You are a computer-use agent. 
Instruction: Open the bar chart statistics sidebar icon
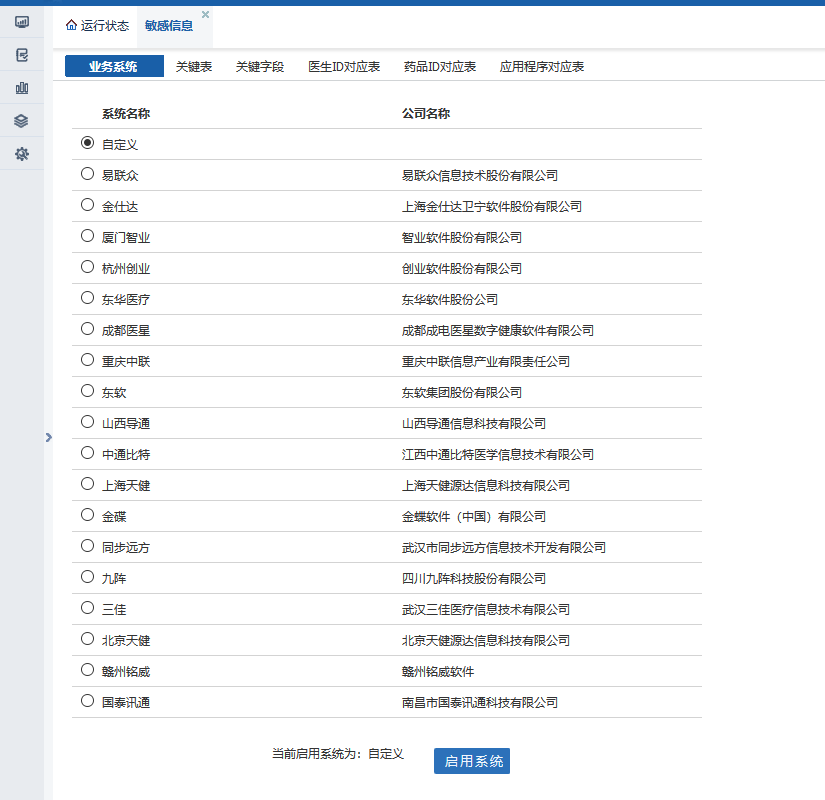click(x=22, y=88)
